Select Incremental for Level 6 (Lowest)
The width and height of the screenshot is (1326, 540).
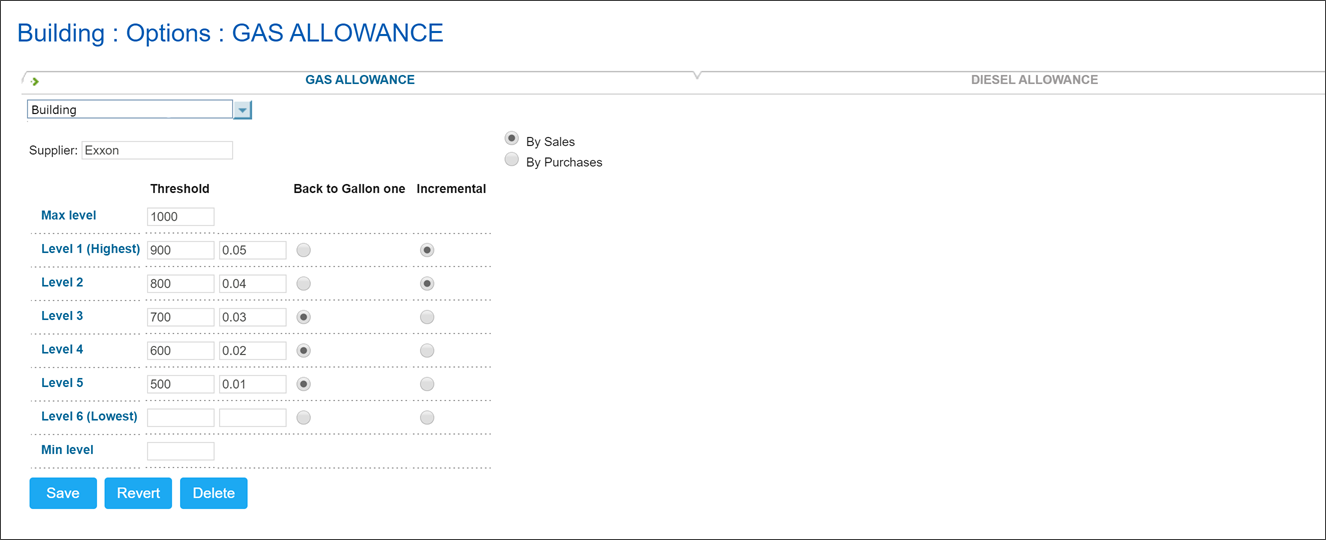[427, 417]
